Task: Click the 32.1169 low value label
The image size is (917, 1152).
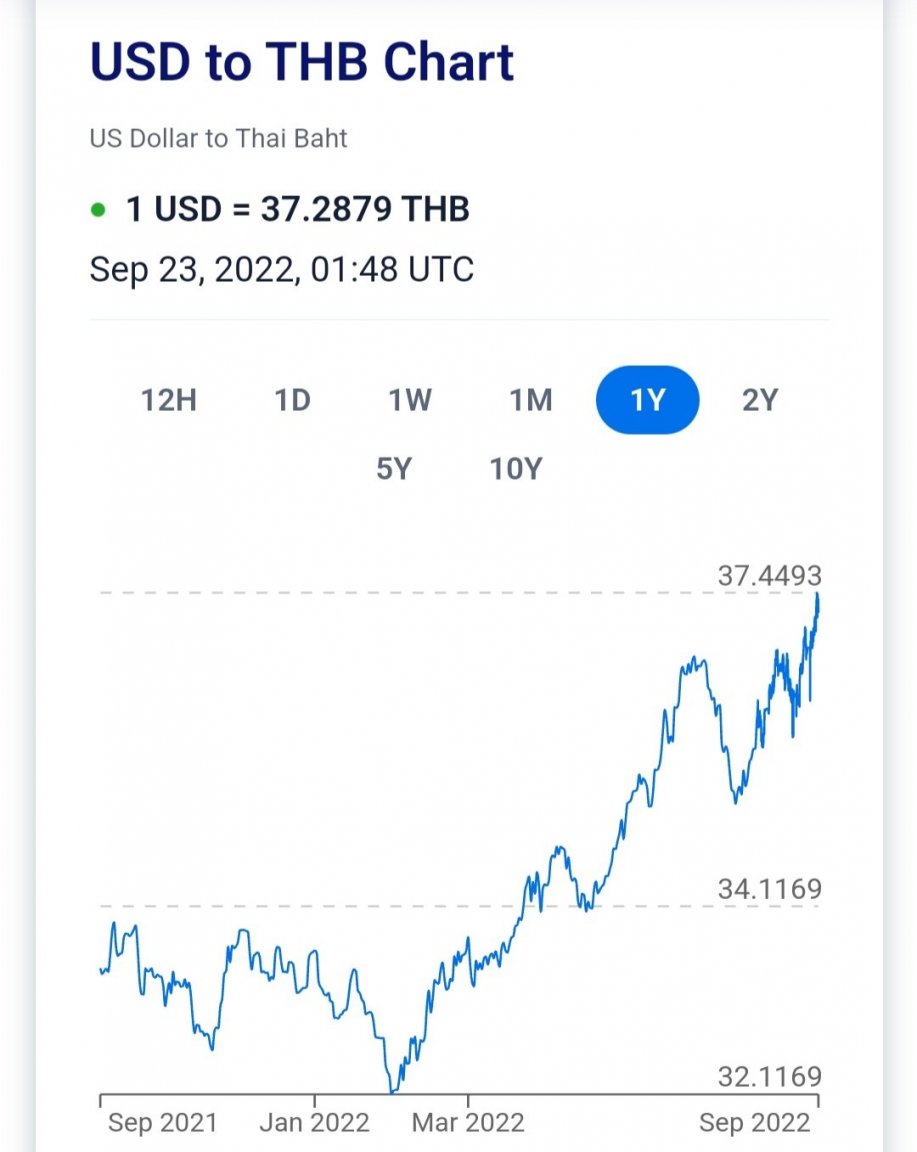Action: pyautogui.click(x=769, y=1076)
